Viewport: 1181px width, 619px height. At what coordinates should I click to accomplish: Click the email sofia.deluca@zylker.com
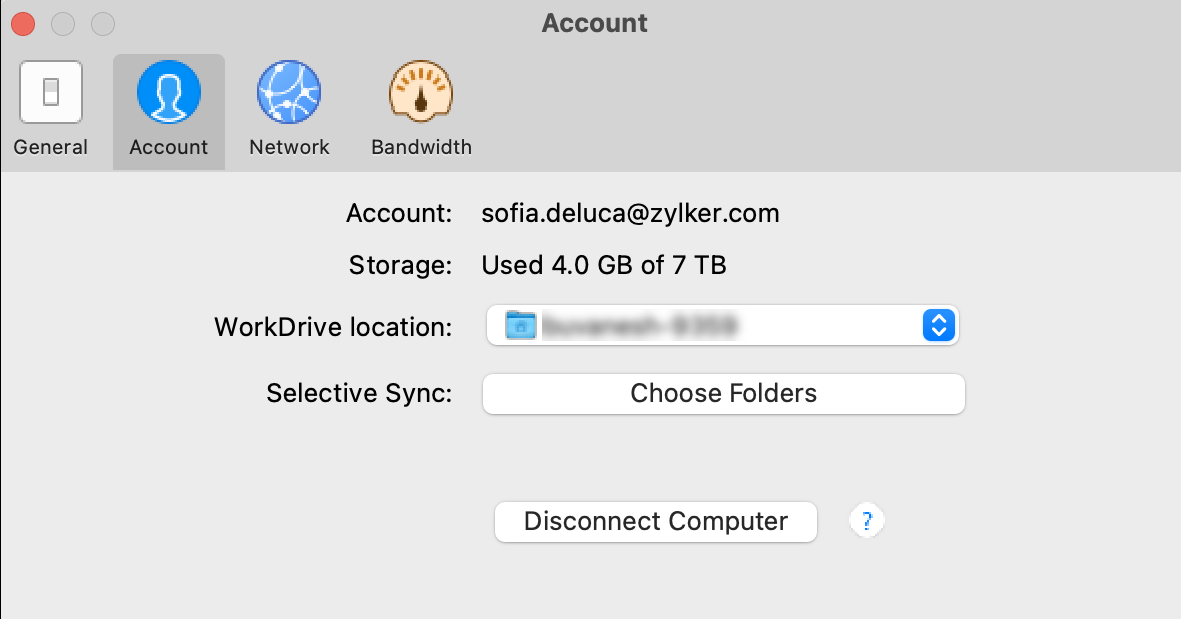pos(630,213)
